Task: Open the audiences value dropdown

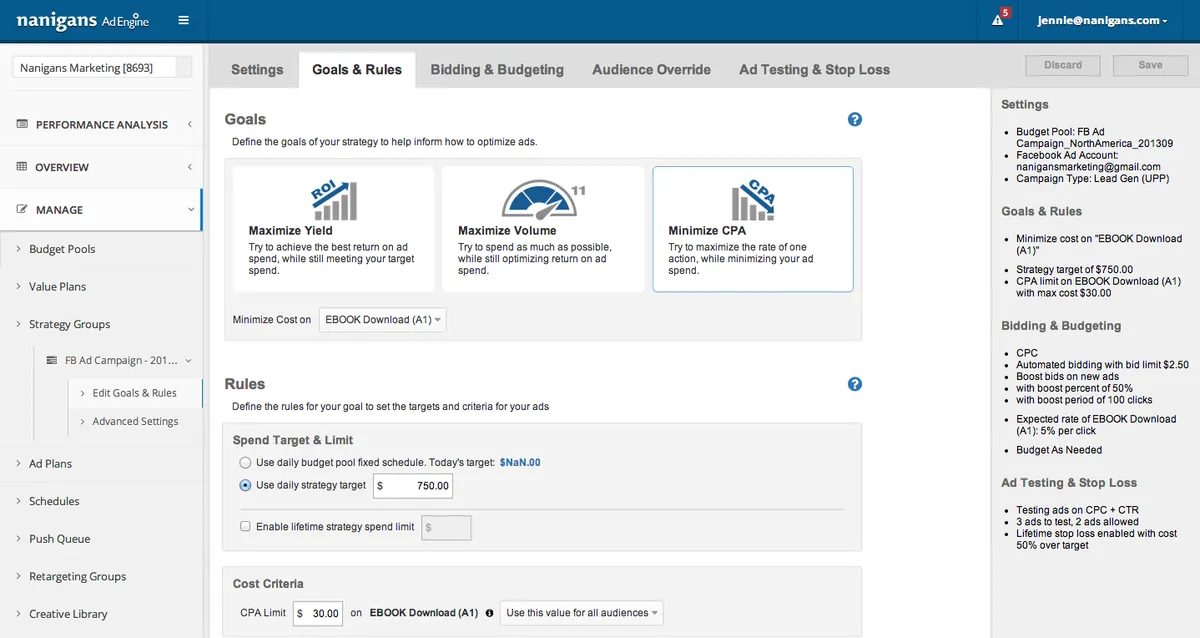Action: point(582,613)
